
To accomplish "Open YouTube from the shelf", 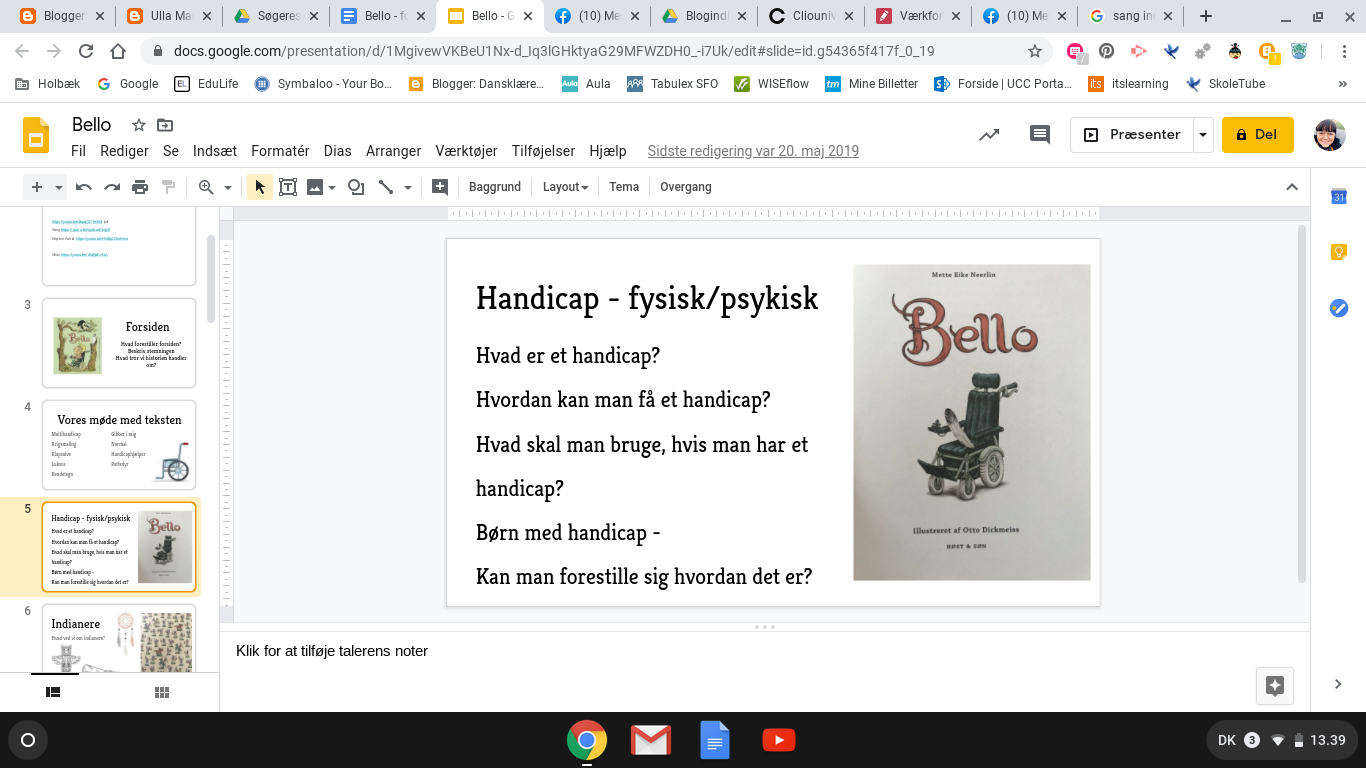I will 779,740.
